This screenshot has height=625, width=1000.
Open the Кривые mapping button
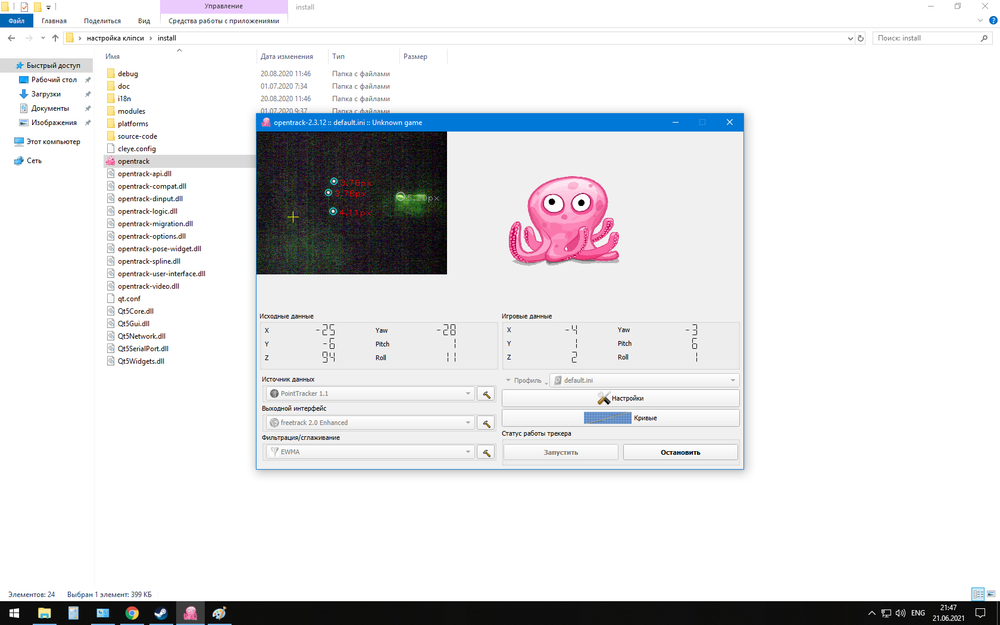[x=620, y=418]
